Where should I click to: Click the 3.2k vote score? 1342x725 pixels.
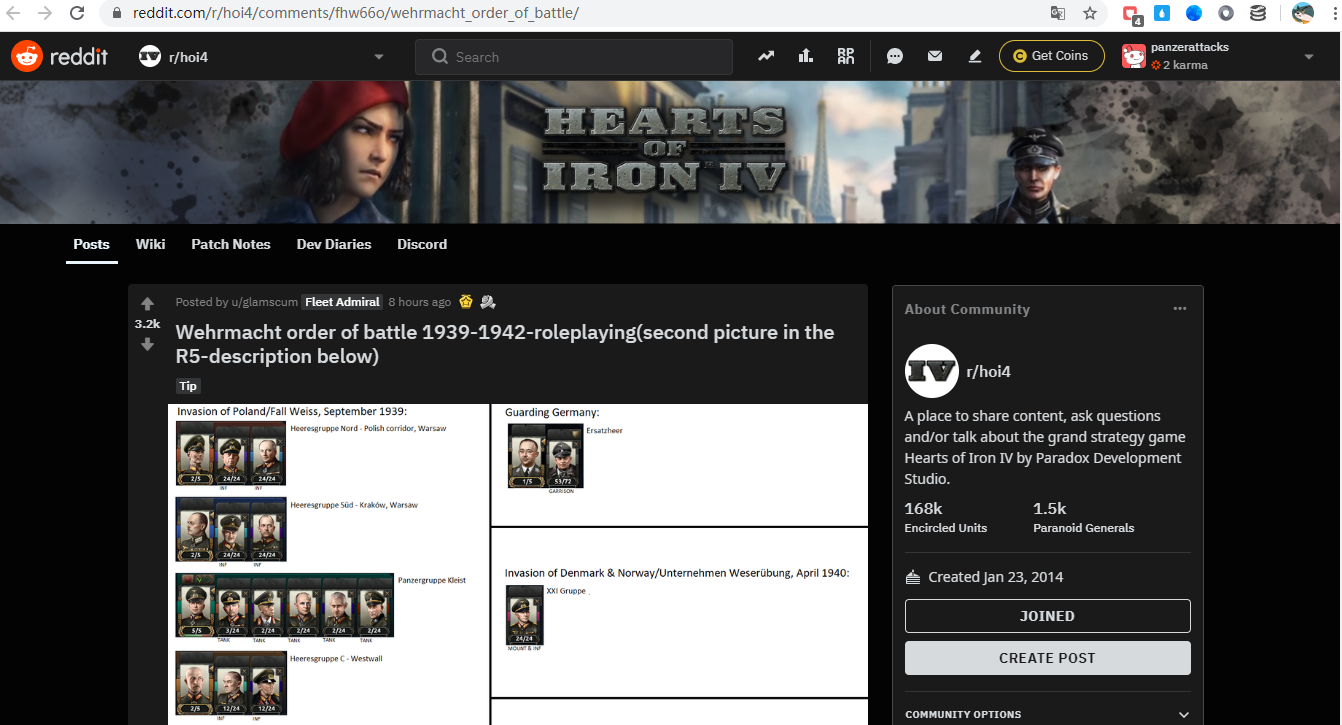(147, 324)
